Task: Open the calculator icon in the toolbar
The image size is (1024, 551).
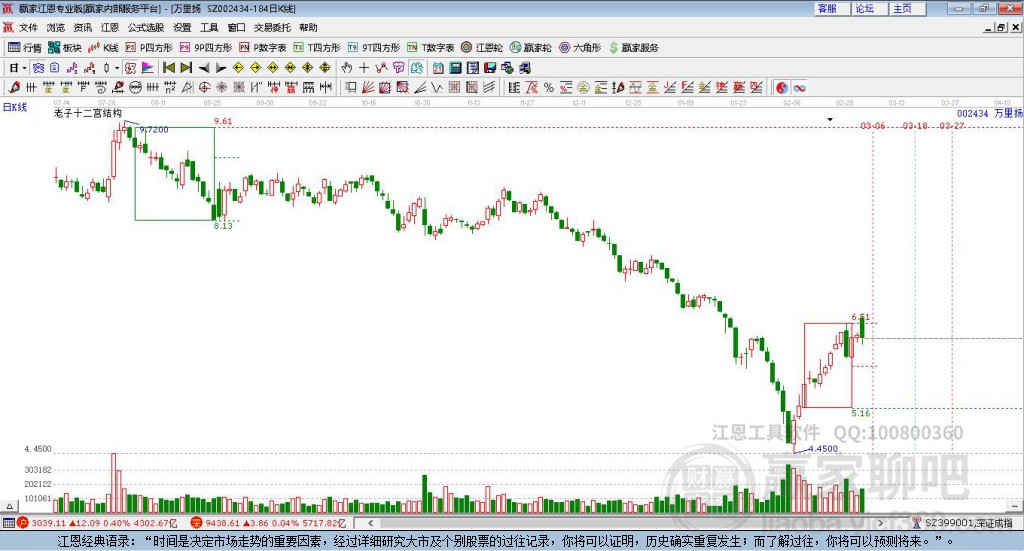Action: pos(455,68)
